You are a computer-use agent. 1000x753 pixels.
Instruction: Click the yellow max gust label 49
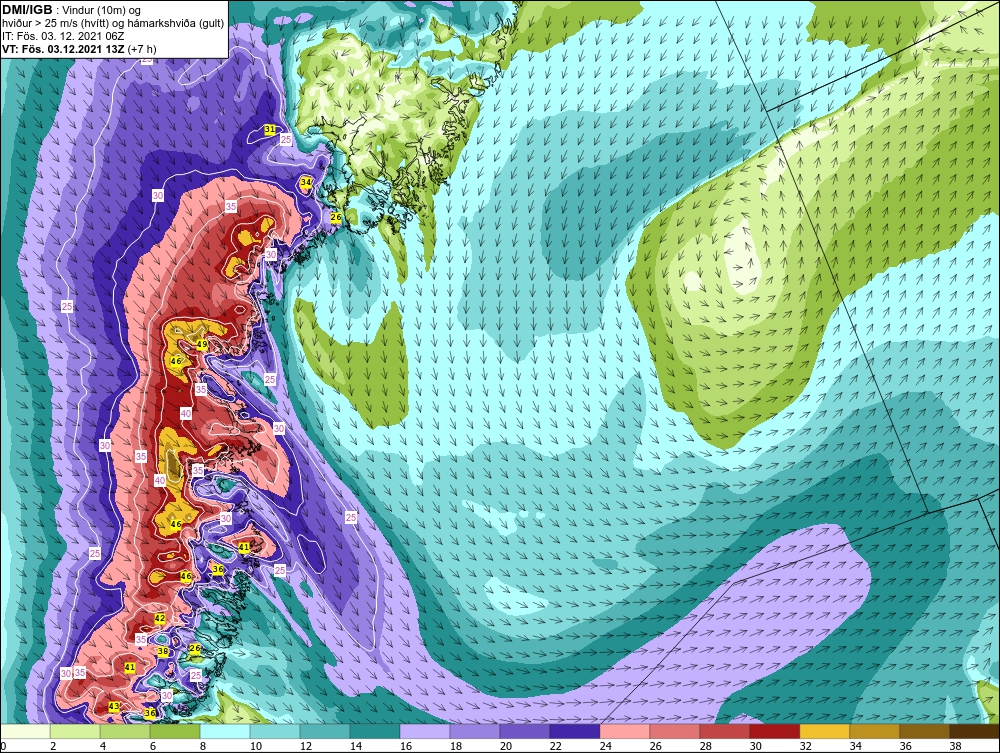click(x=202, y=345)
